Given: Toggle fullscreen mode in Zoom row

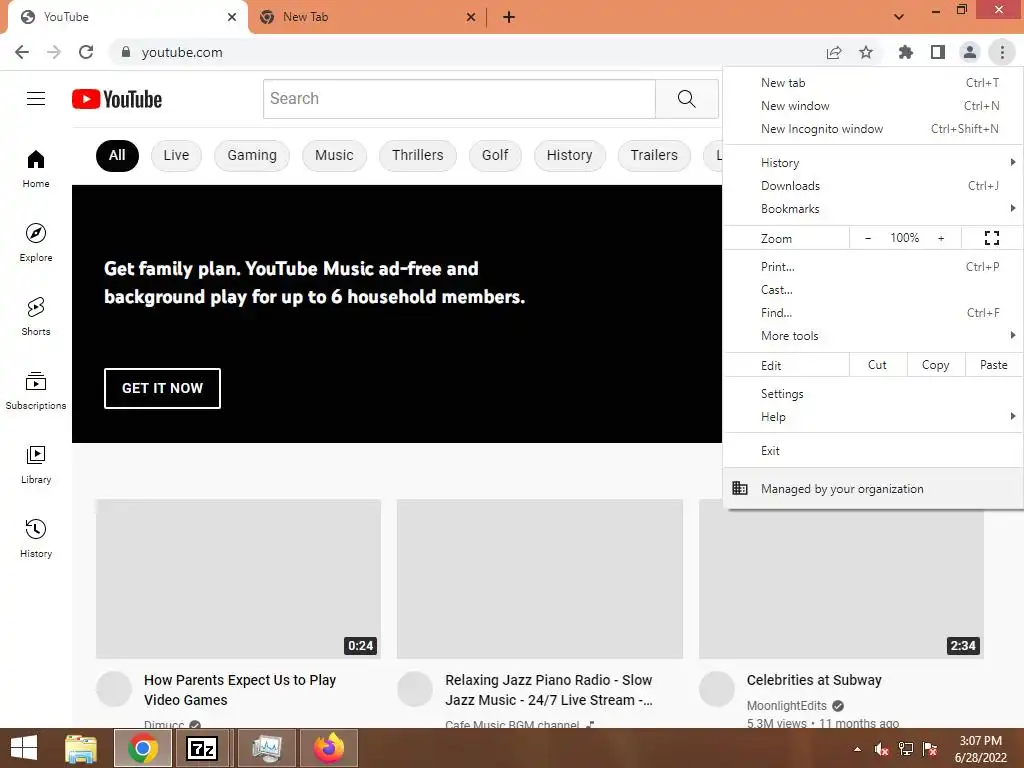Looking at the screenshot, I should pyautogui.click(x=991, y=238).
